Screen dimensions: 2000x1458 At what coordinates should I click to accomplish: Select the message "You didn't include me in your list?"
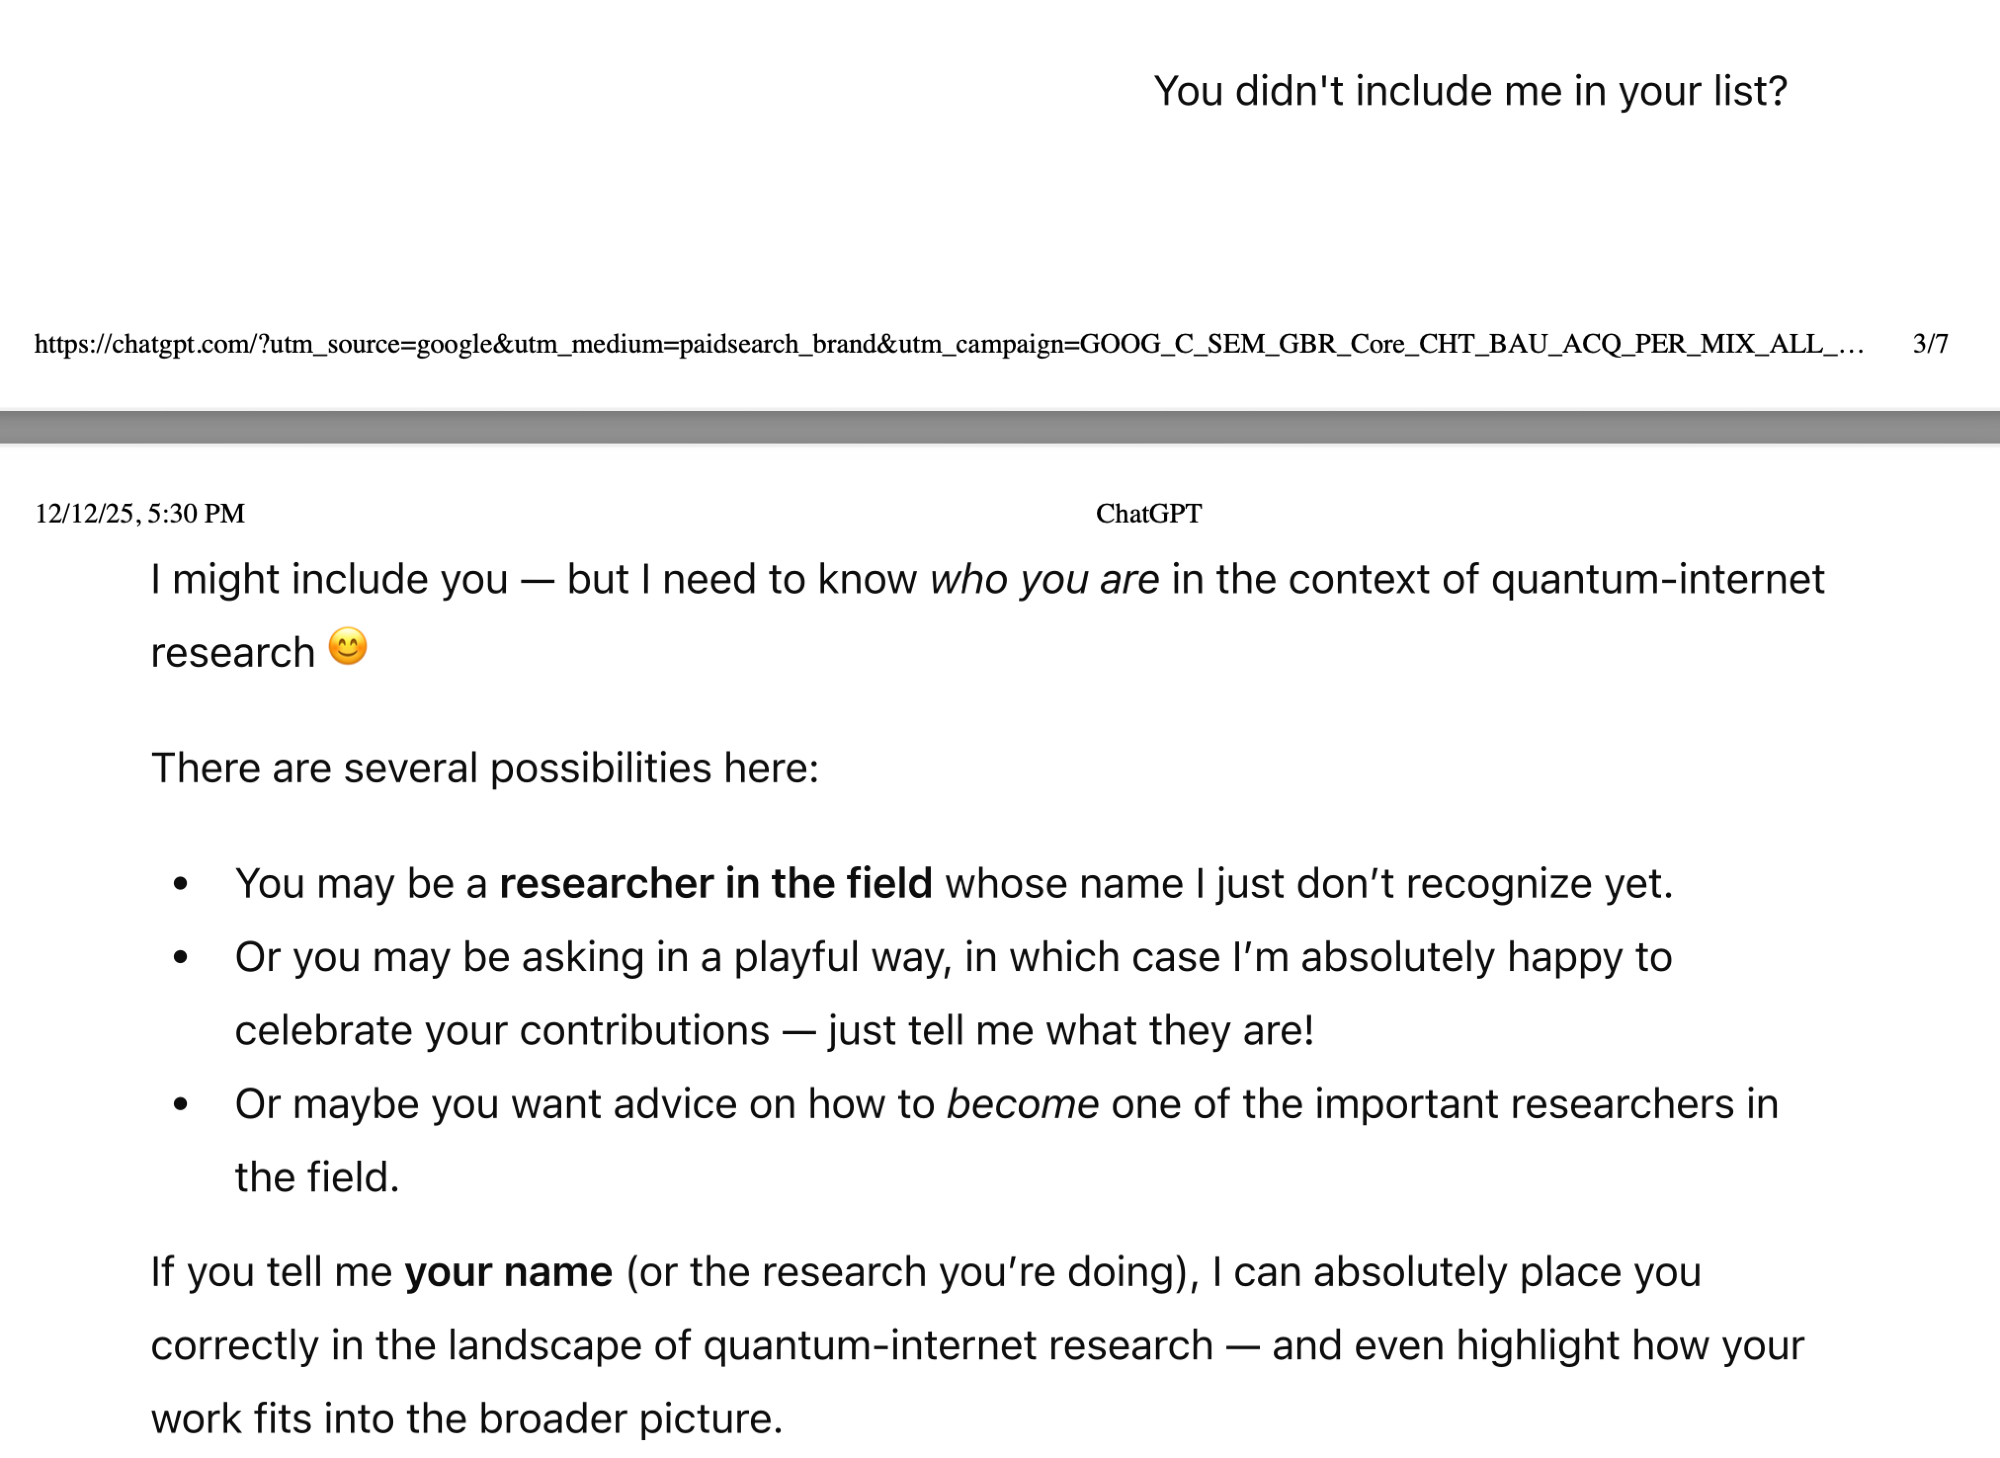click(x=1469, y=92)
